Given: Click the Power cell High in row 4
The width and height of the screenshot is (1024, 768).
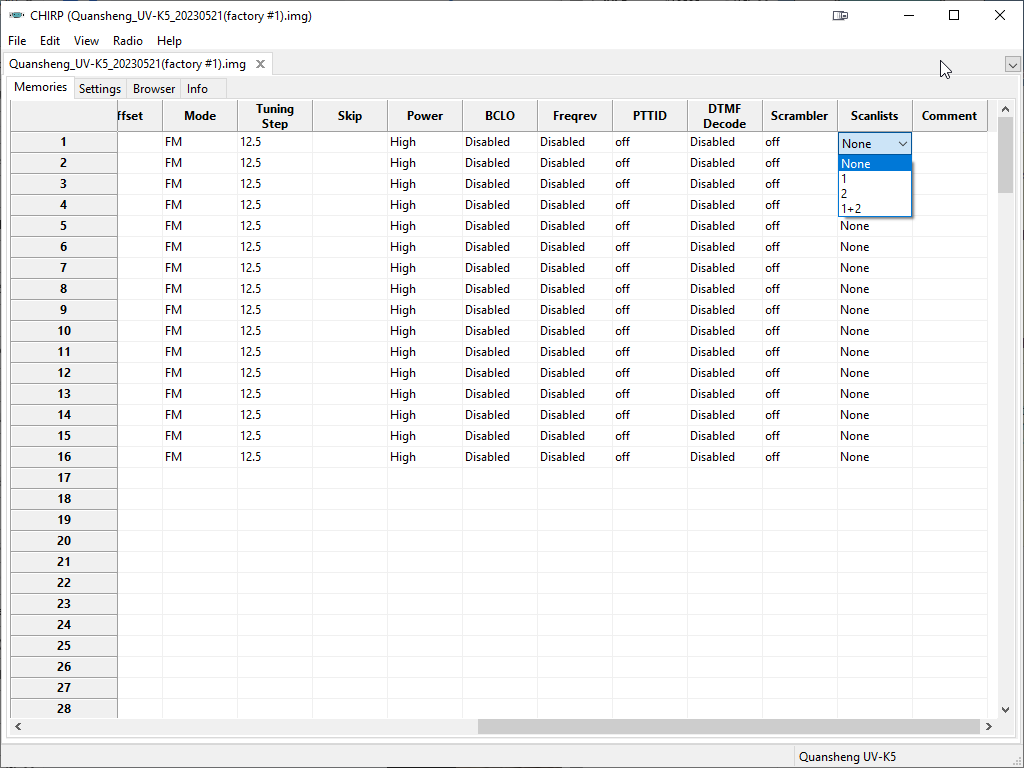Looking at the screenshot, I should coord(425,204).
